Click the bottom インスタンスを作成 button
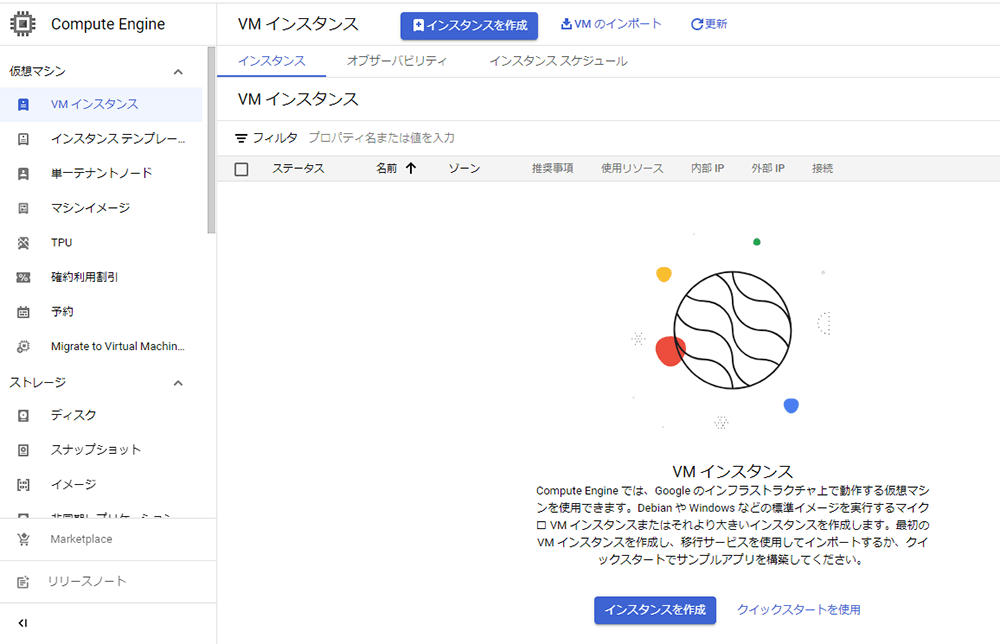The image size is (1000, 644). click(x=655, y=610)
